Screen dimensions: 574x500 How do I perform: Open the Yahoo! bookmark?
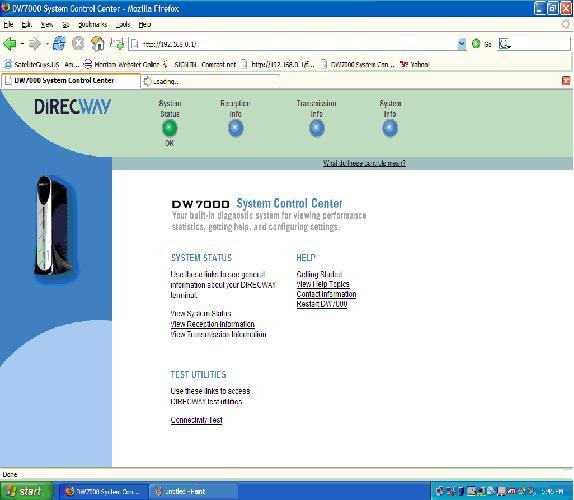[x=414, y=64]
